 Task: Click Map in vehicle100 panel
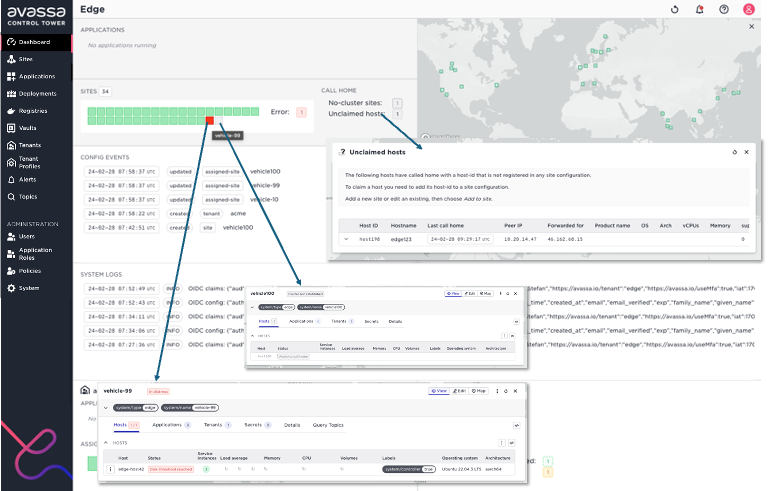(x=485, y=294)
